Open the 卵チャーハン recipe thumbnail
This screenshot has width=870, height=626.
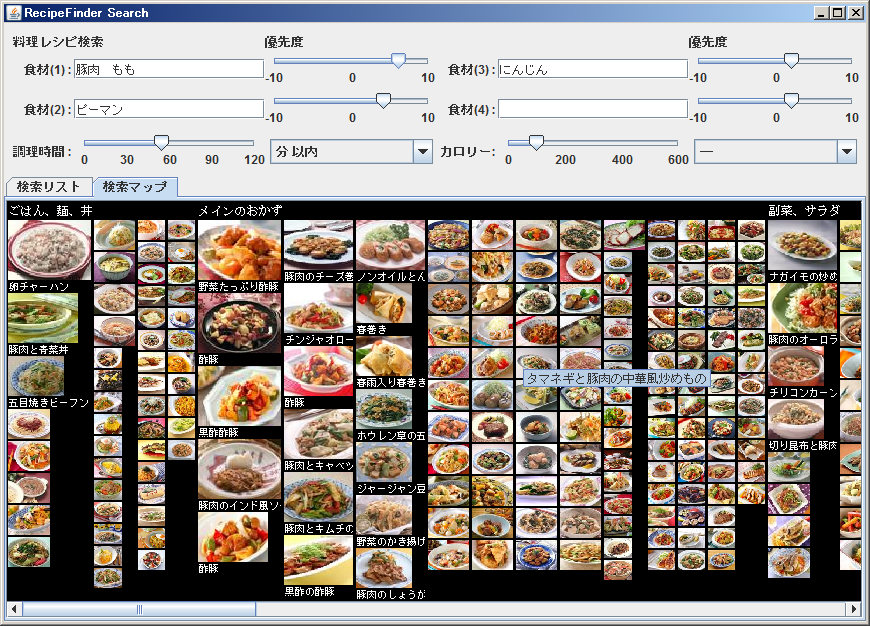point(49,249)
